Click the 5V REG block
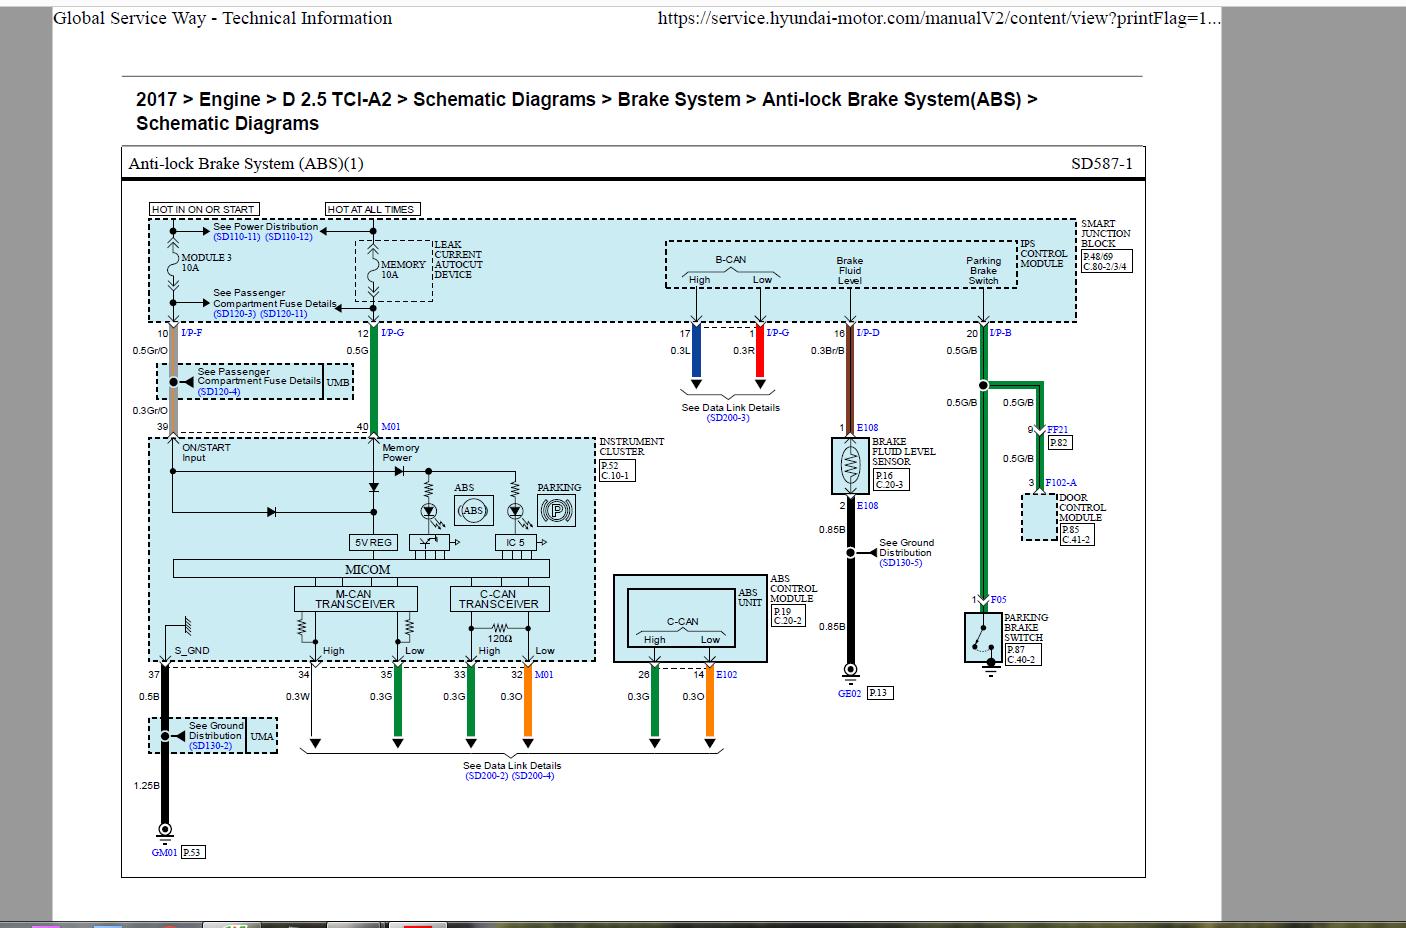Image resolution: width=1406 pixels, height=928 pixels. coord(374,542)
